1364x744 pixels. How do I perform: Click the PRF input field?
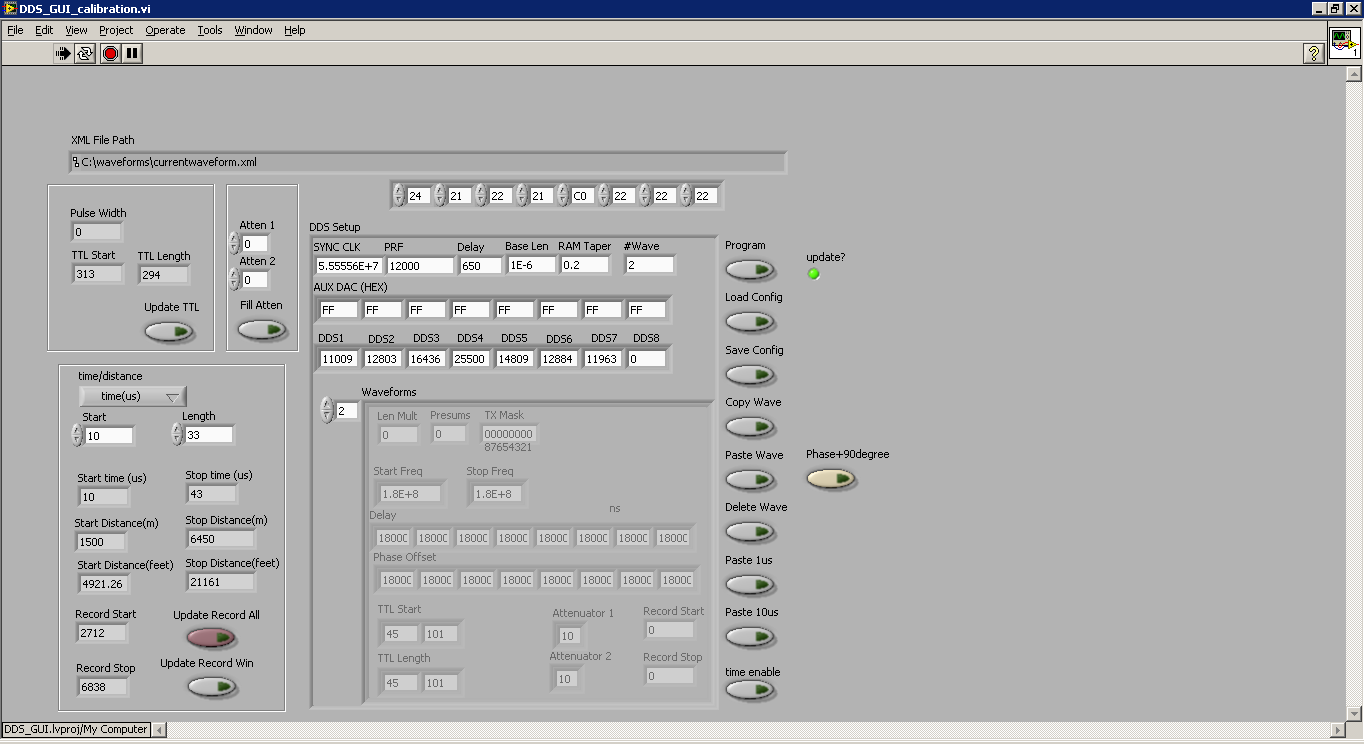click(x=420, y=265)
